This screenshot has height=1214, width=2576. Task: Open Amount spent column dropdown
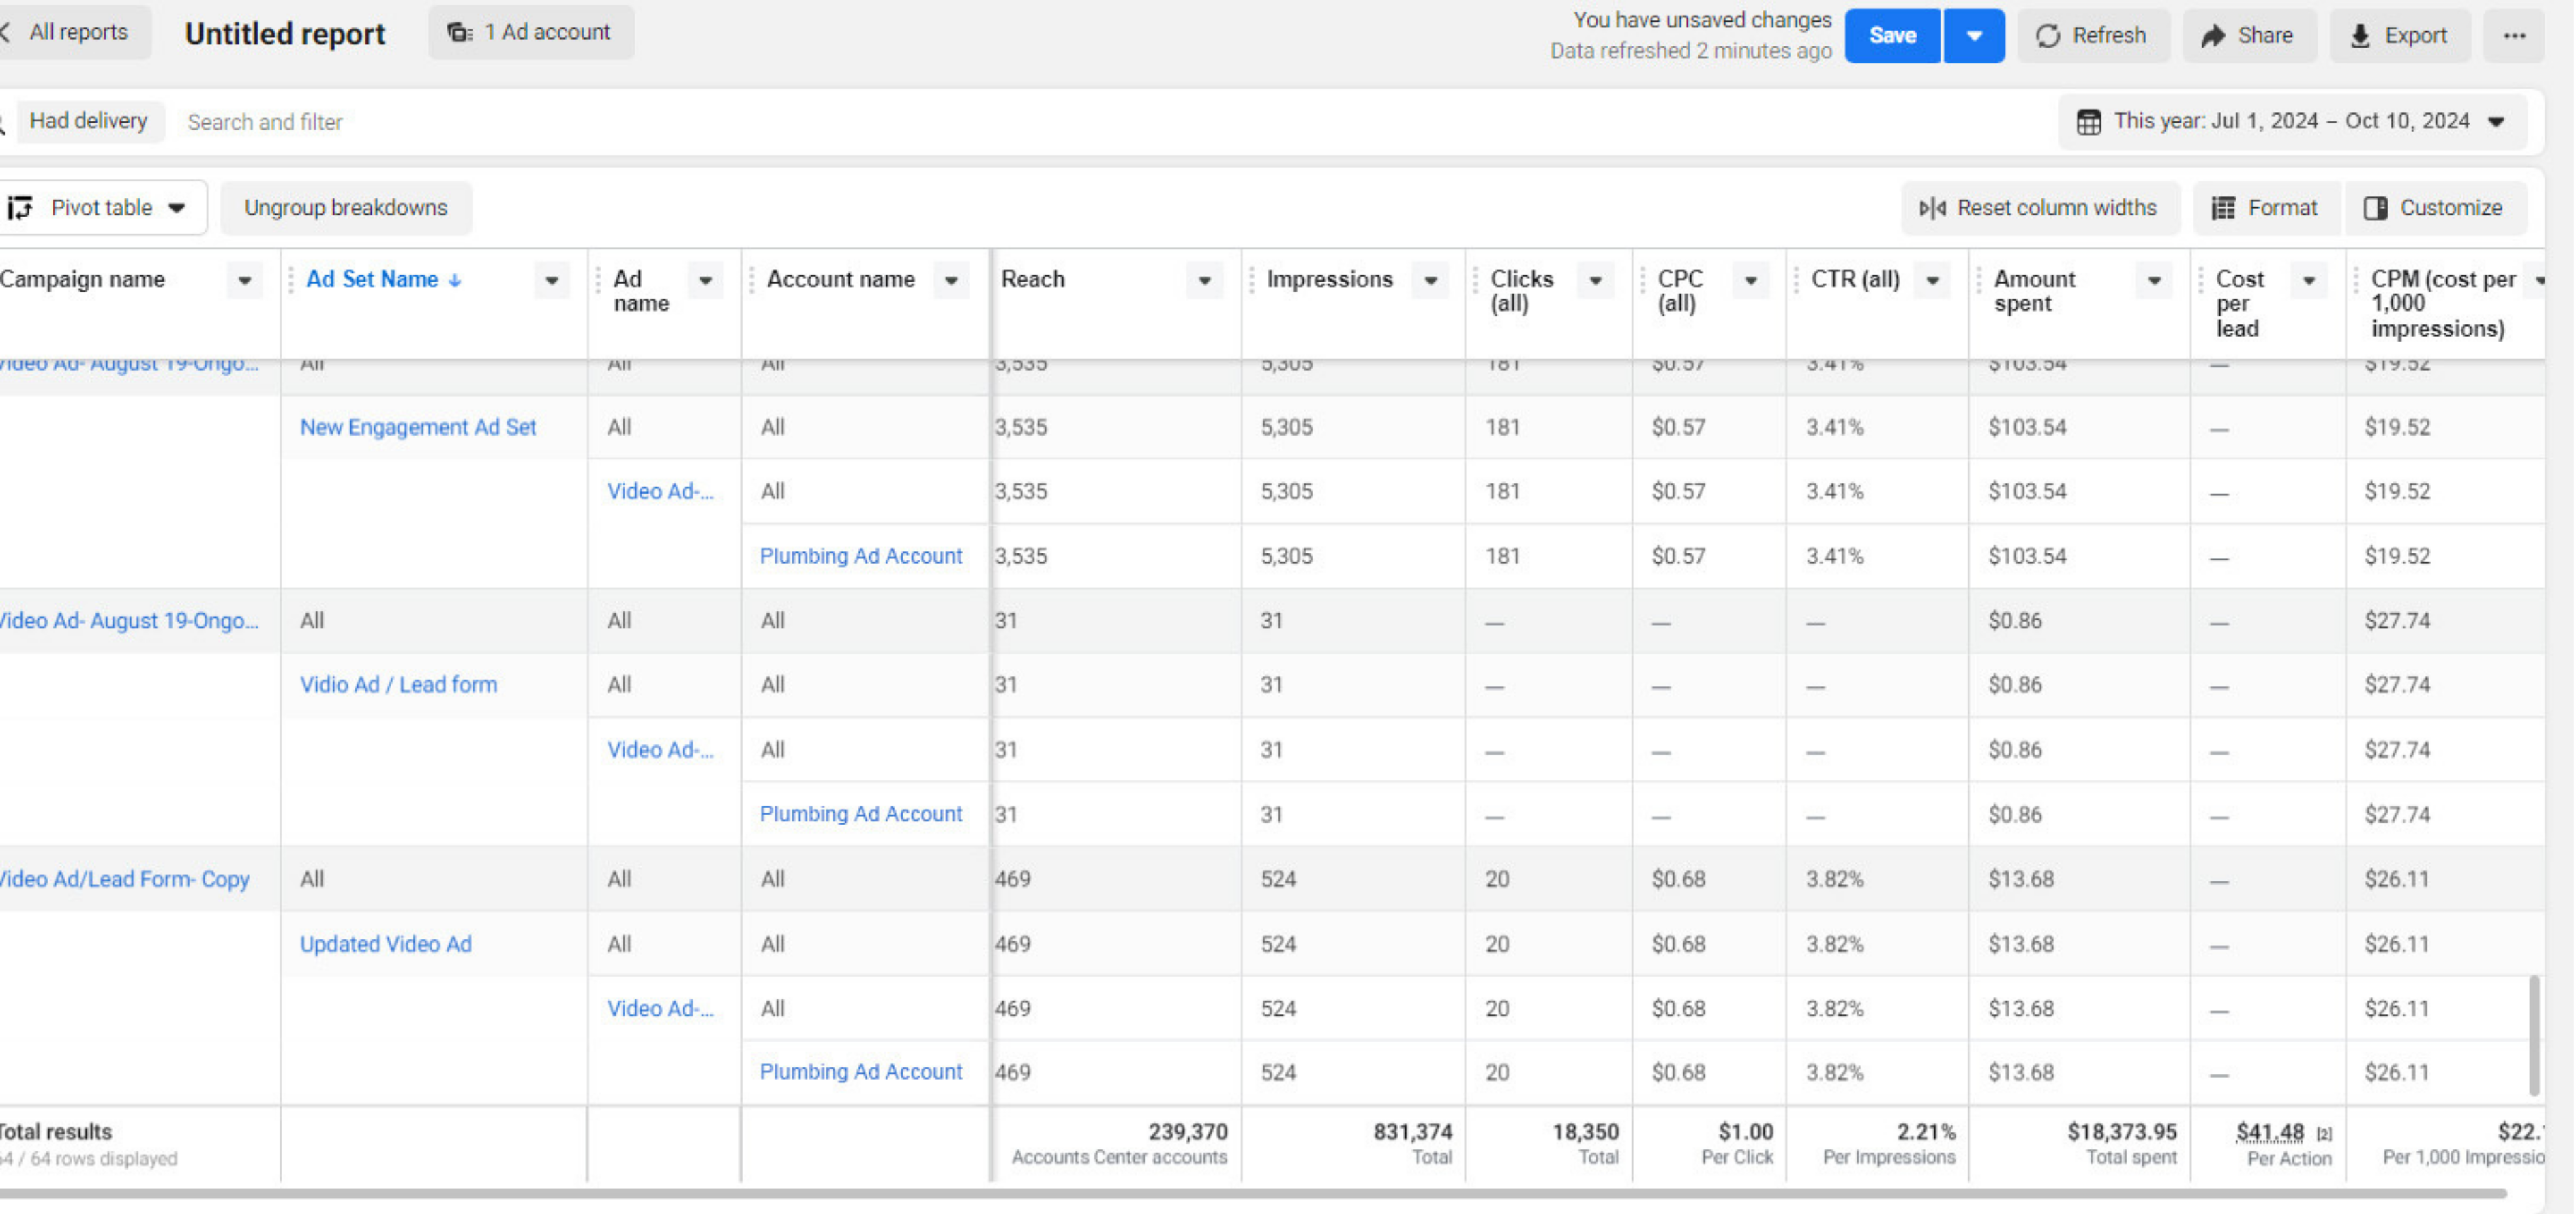coord(2154,281)
